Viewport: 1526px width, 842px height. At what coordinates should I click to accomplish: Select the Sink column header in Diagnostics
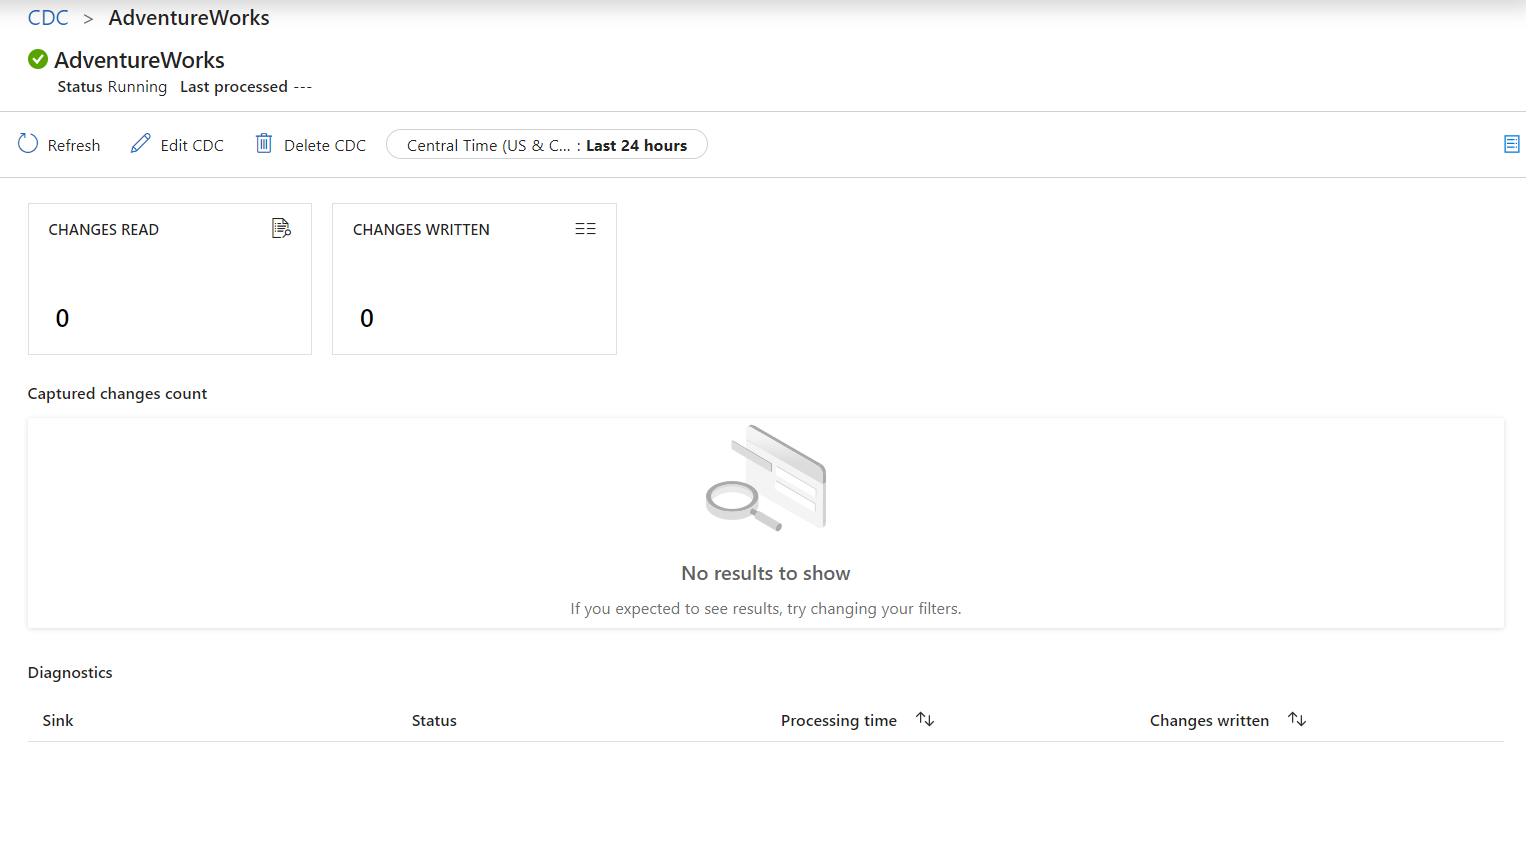tap(58, 720)
